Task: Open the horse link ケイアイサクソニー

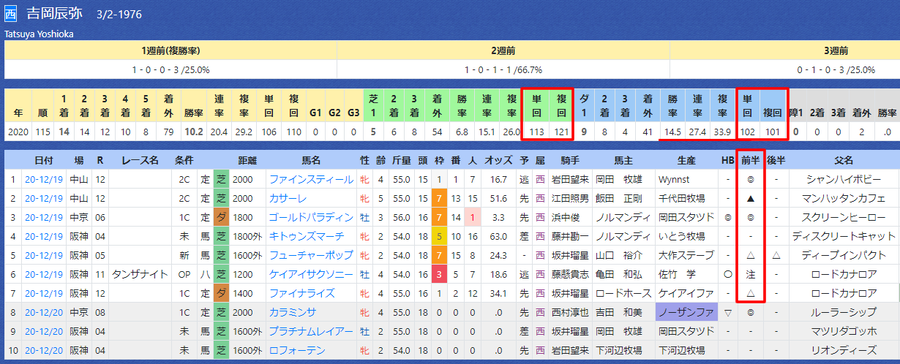Action: 311,274
